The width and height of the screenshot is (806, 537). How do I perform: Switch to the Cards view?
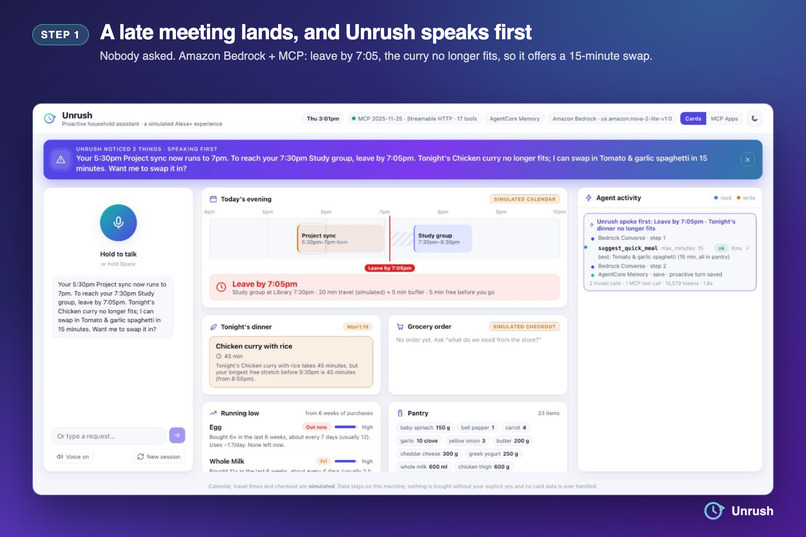(x=693, y=119)
